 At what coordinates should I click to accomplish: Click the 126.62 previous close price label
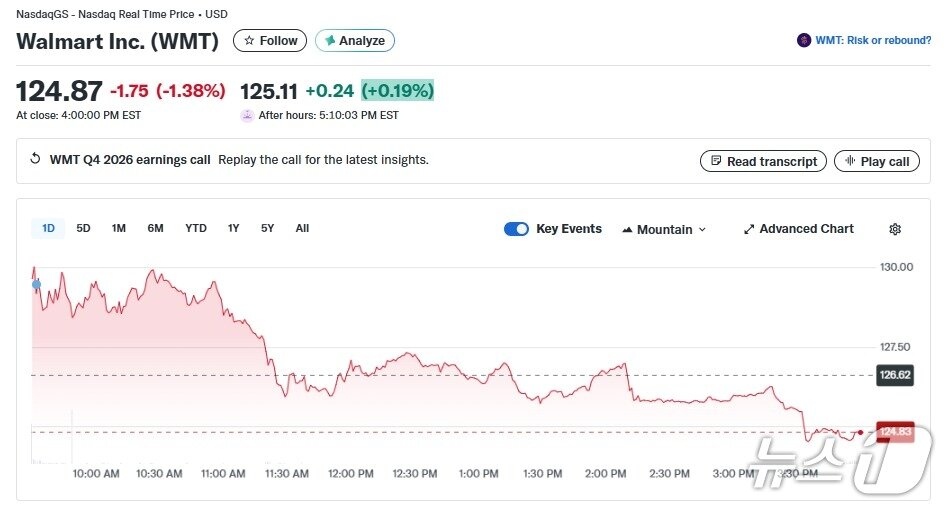pyautogui.click(x=894, y=376)
